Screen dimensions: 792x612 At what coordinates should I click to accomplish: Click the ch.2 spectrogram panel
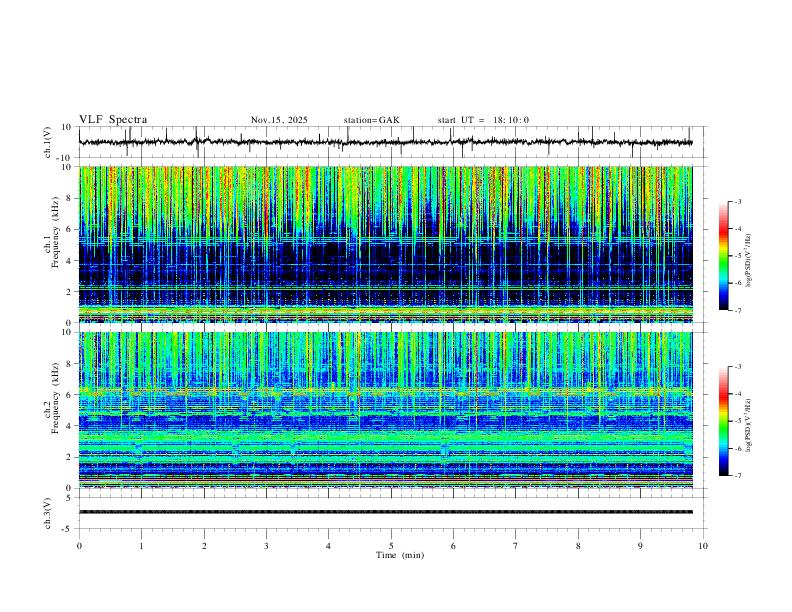386,410
